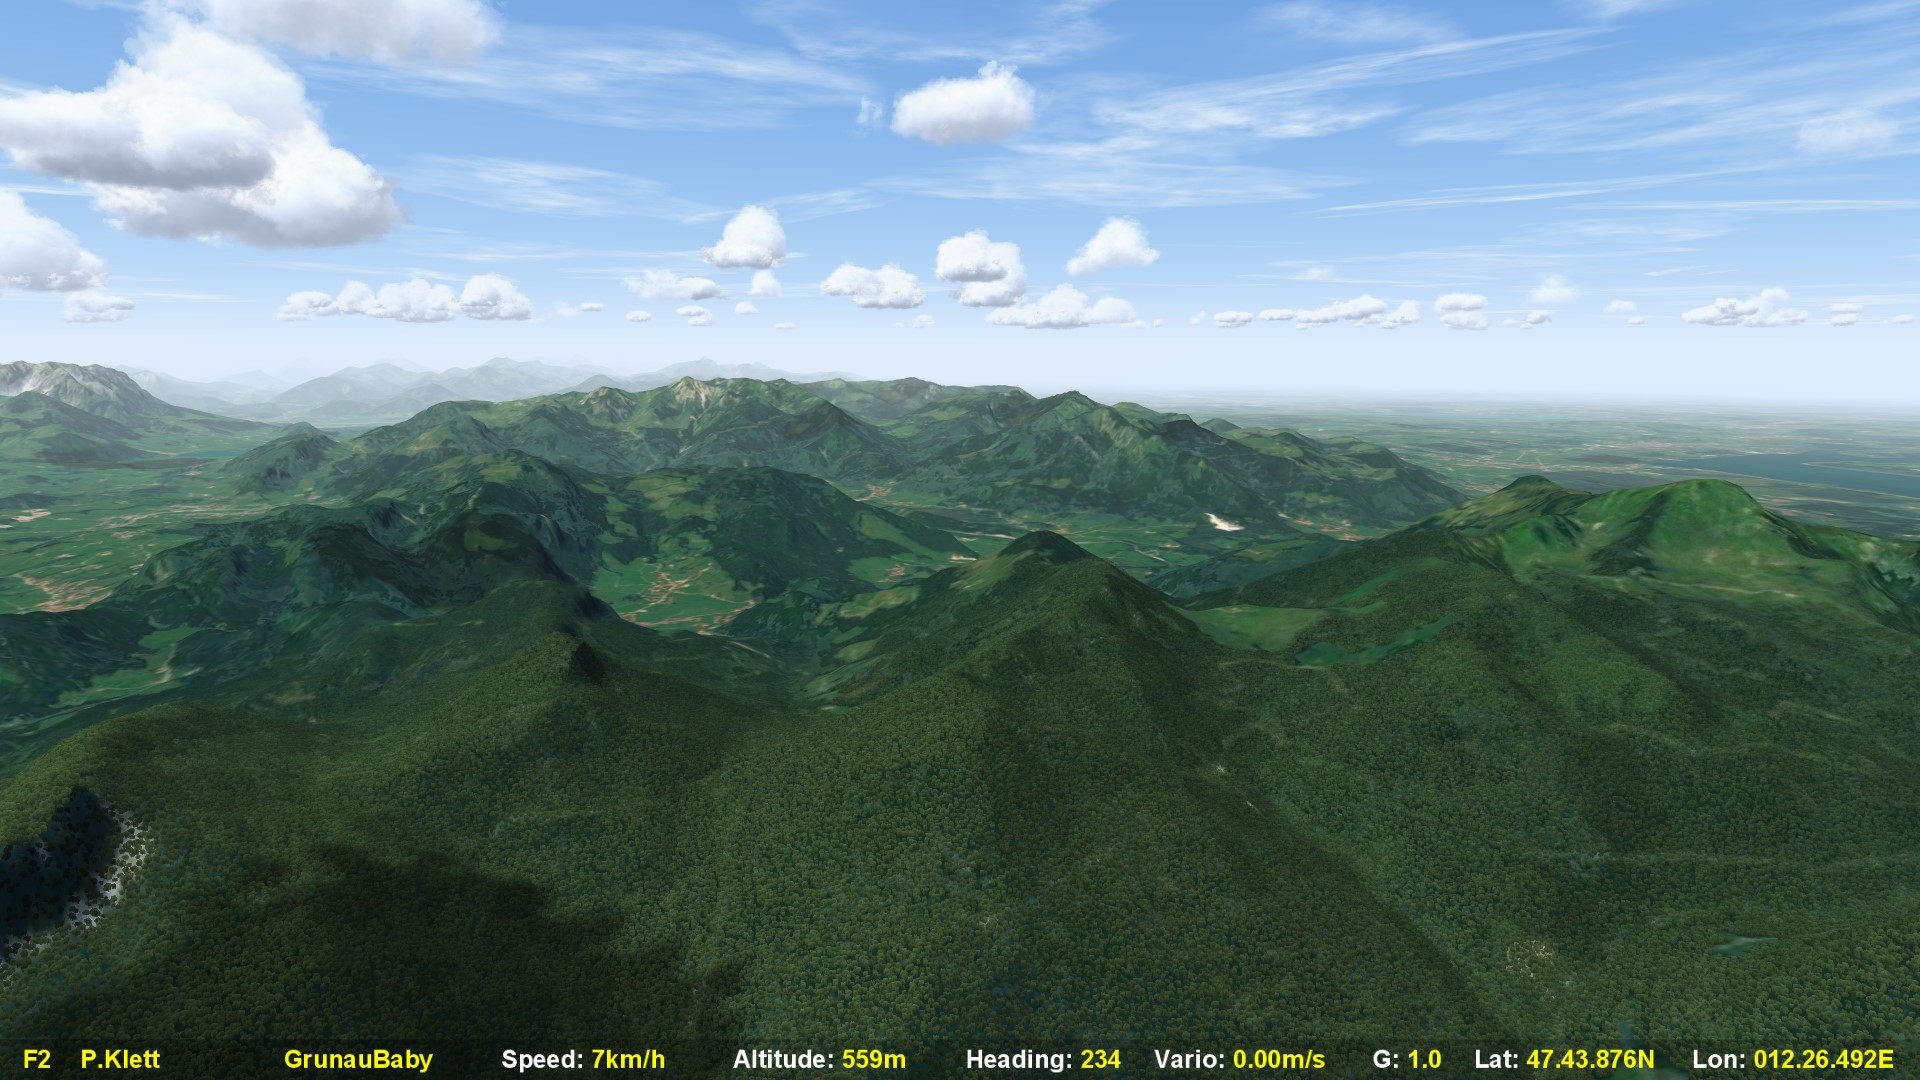Select the pilot name P.Klett
Viewport: 1920px width, 1080px height.
click(x=120, y=1060)
